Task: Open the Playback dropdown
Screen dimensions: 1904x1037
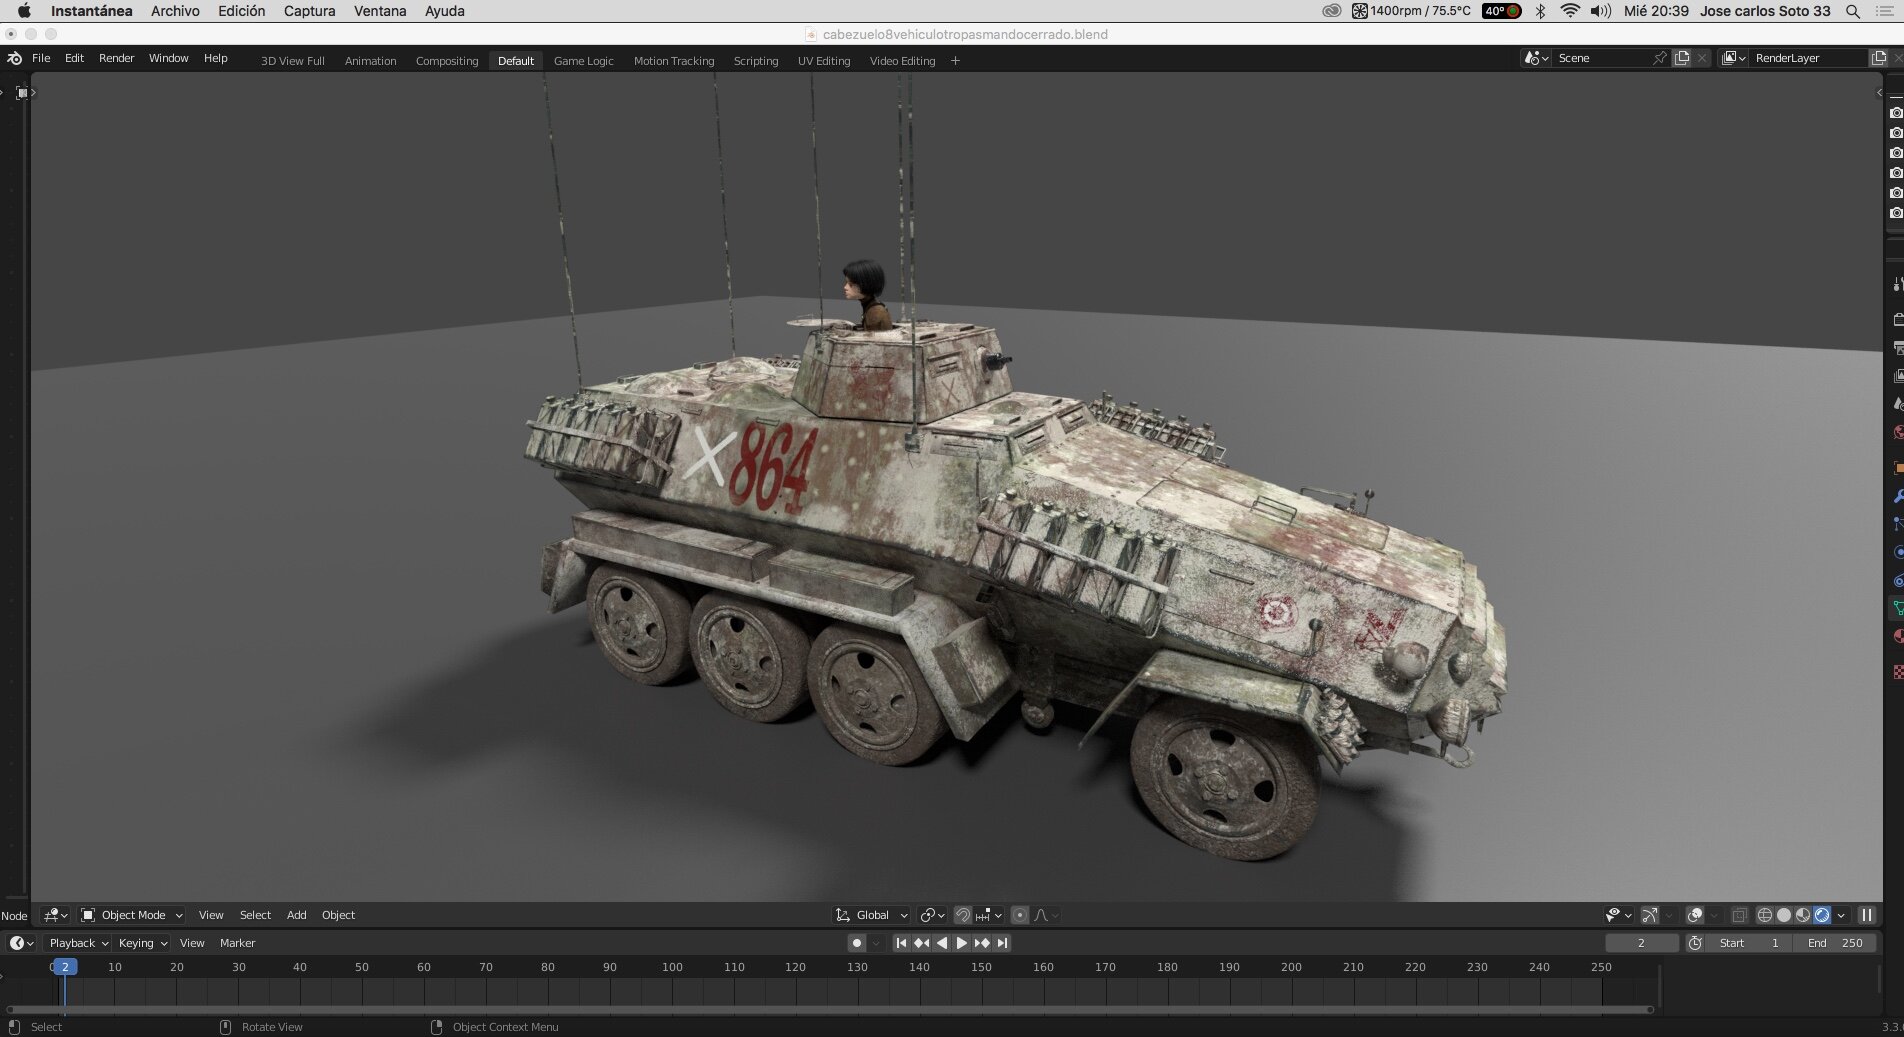Action: pos(78,943)
